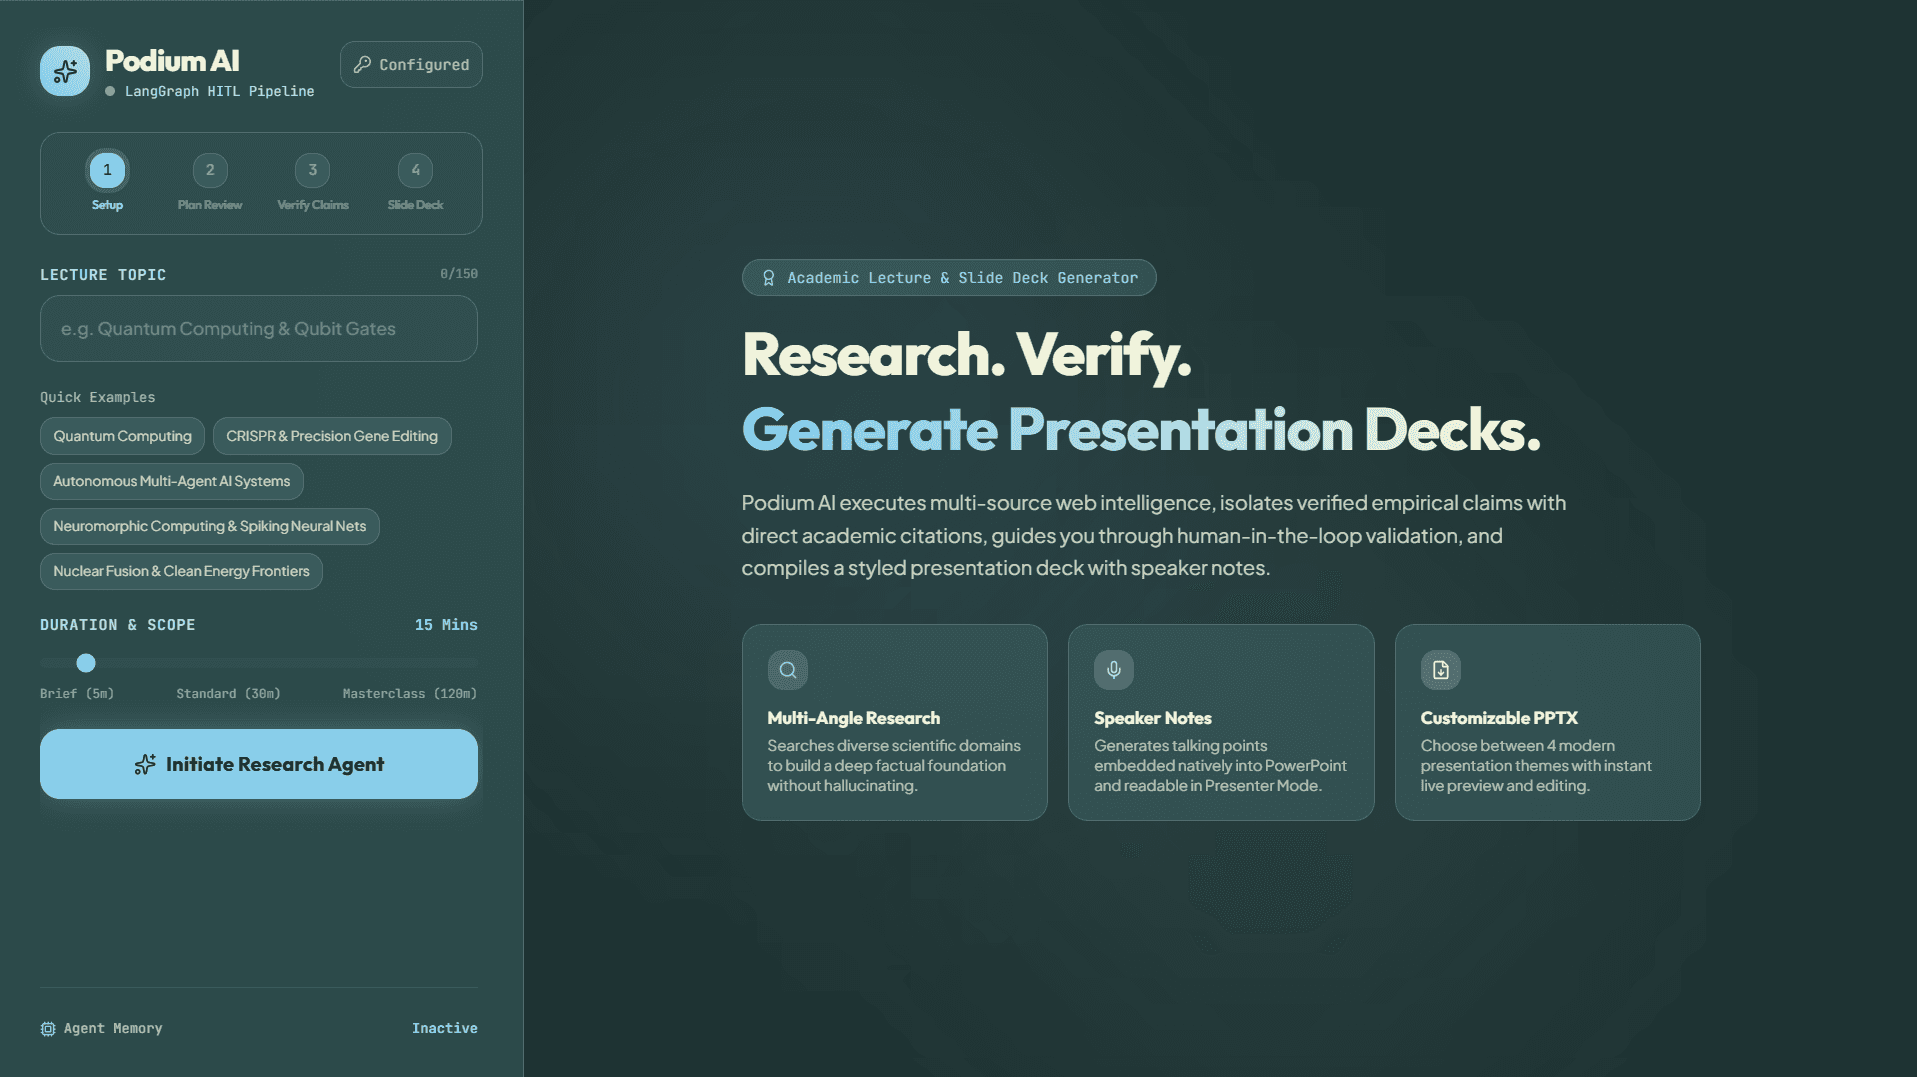Click the Inactive agent memory status
This screenshot has height=1077, width=1917.
[x=445, y=1029]
